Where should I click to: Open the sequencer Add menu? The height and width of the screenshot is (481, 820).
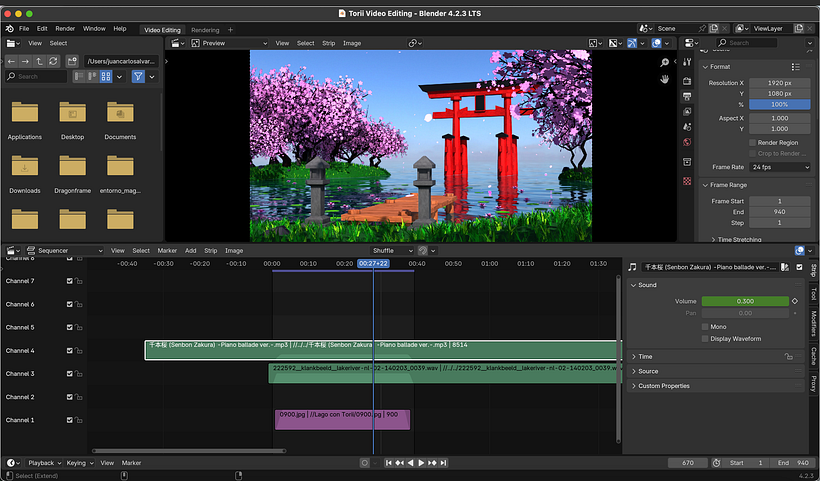[190, 251]
